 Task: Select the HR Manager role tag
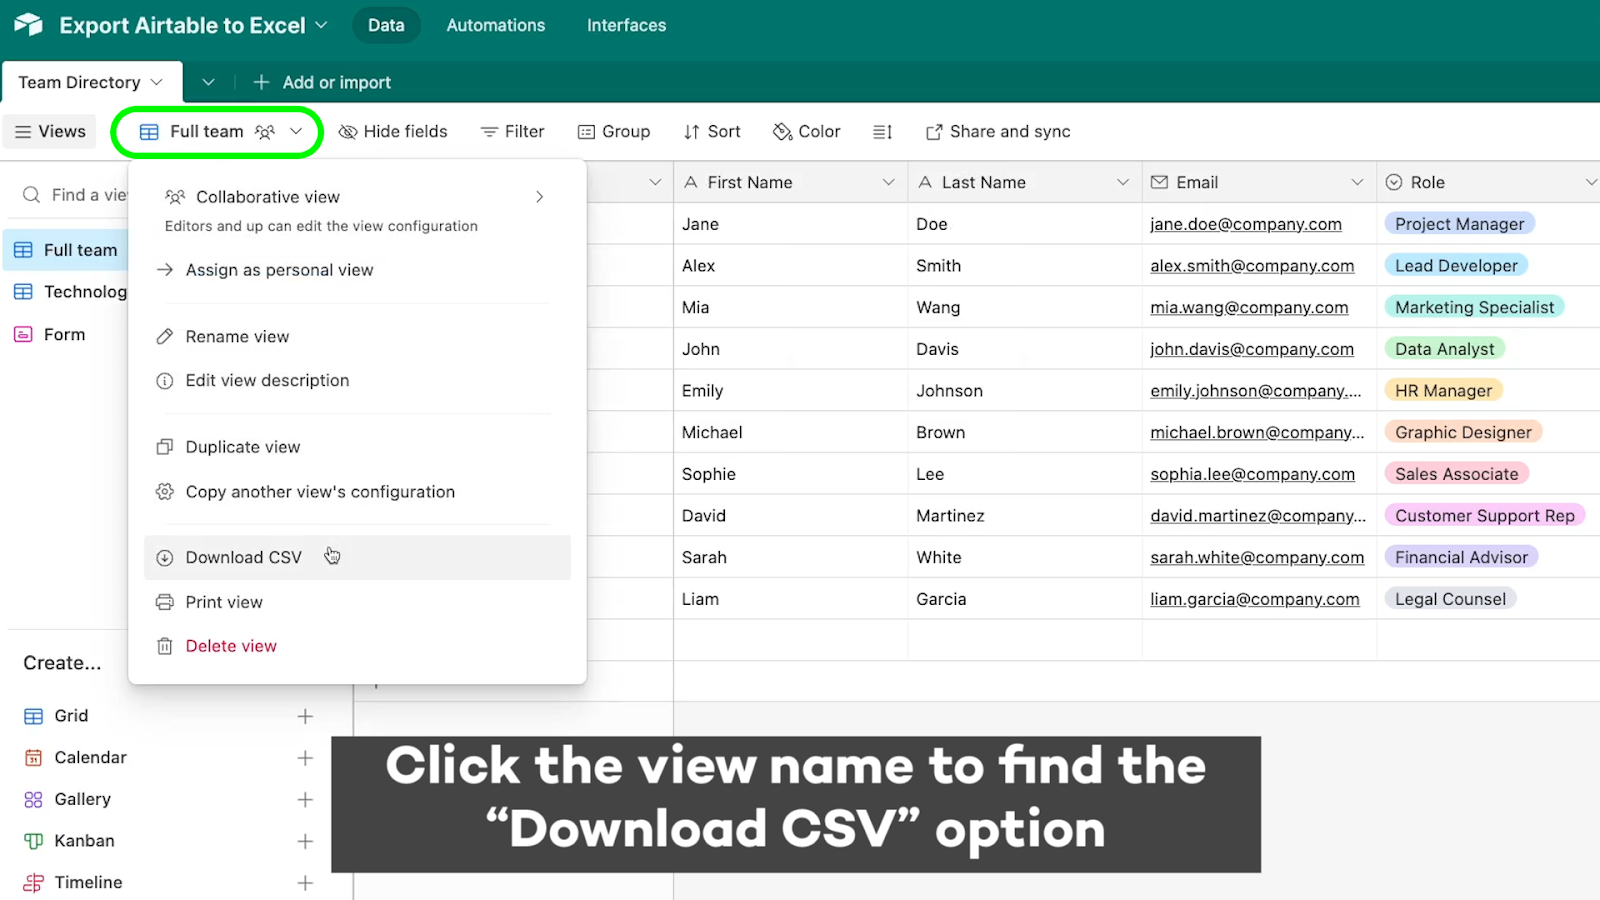(x=1443, y=391)
